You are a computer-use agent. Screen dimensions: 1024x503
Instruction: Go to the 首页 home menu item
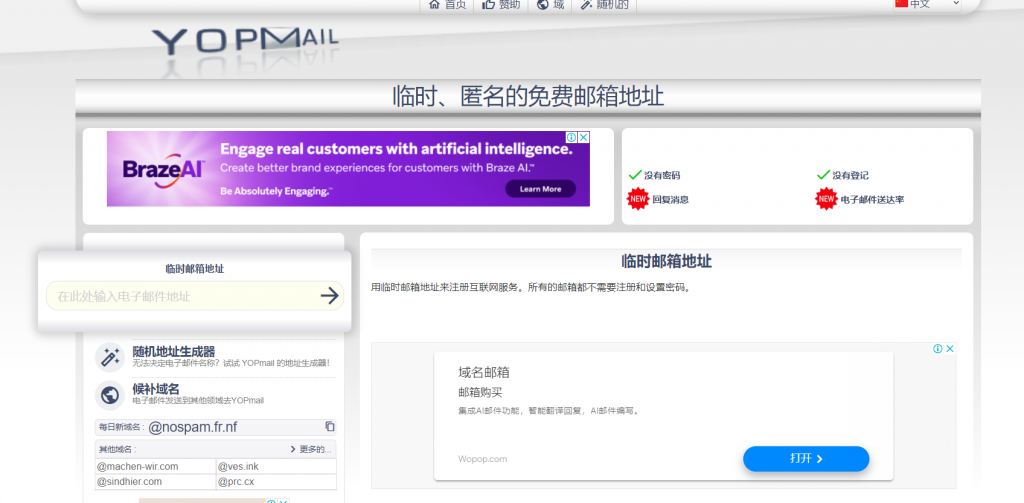click(x=447, y=5)
